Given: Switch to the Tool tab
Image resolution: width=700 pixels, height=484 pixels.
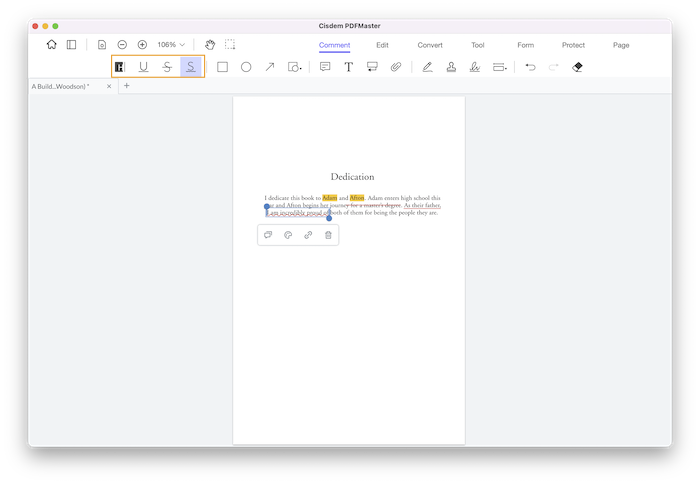Looking at the screenshot, I should [x=478, y=45].
